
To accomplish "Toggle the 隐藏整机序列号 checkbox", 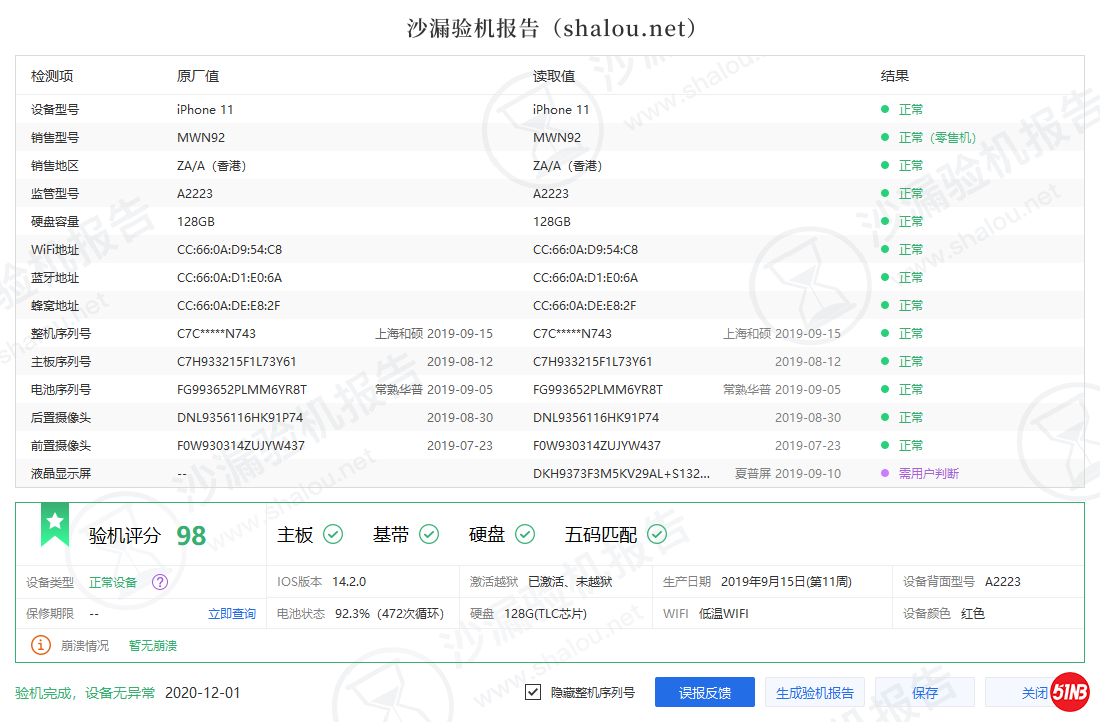I will (x=533, y=692).
